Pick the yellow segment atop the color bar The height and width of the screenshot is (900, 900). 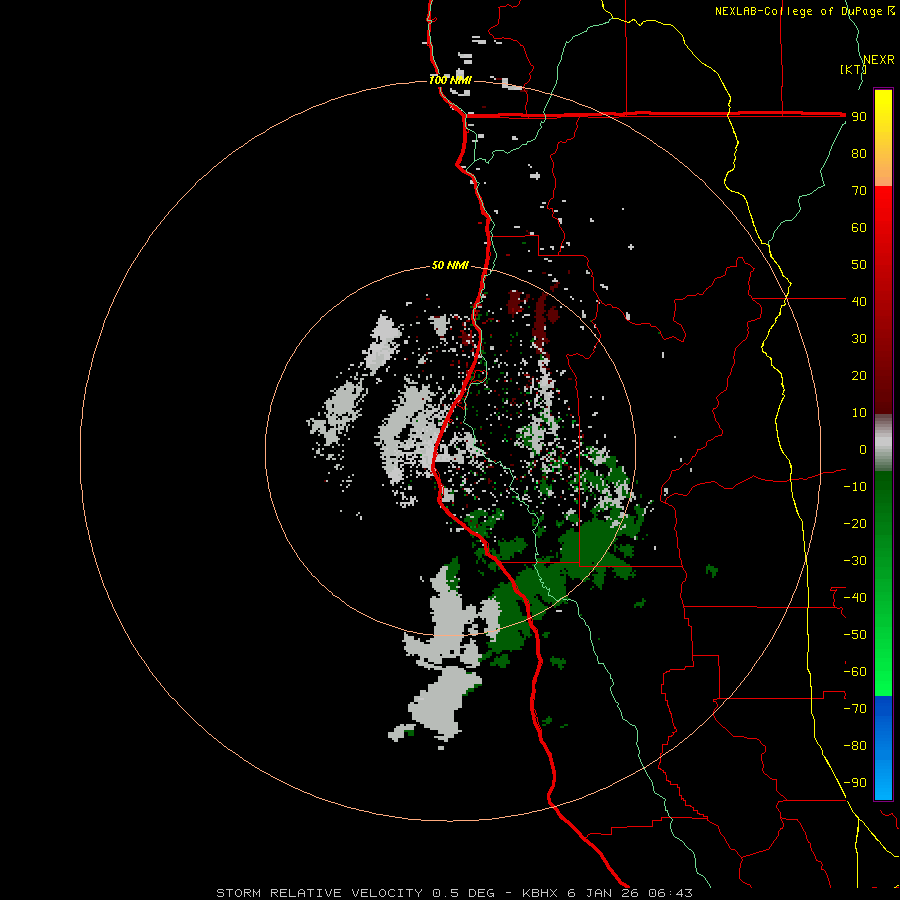(883, 138)
